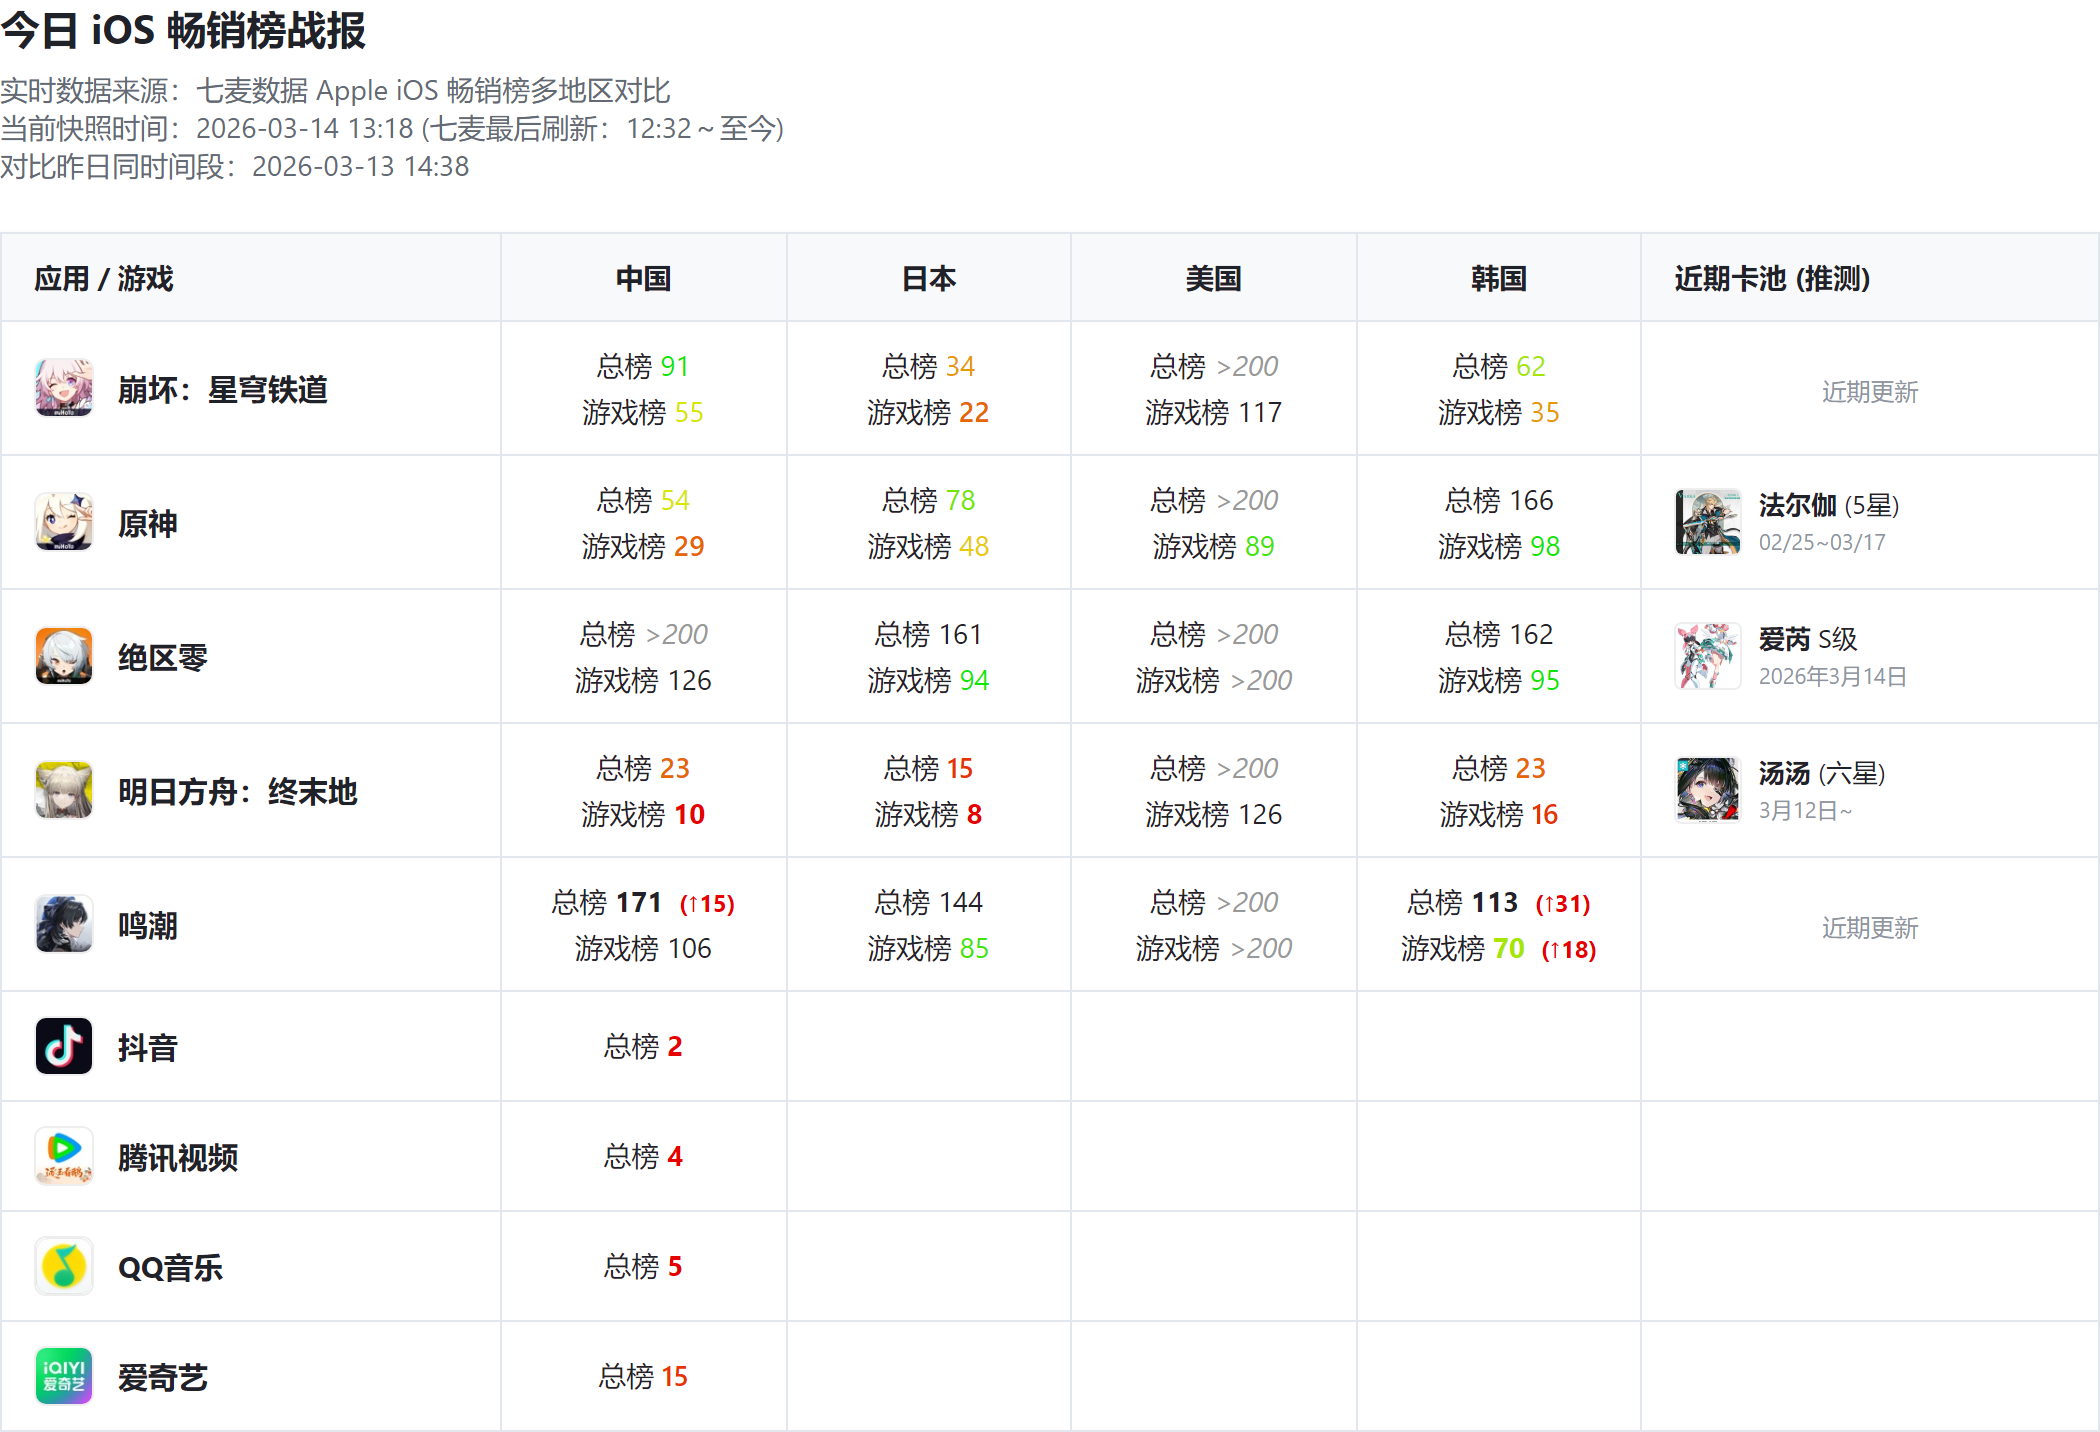The width and height of the screenshot is (2100, 1432).
Task: Click the 腾讯视频 app name
Action: (178, 1157)
